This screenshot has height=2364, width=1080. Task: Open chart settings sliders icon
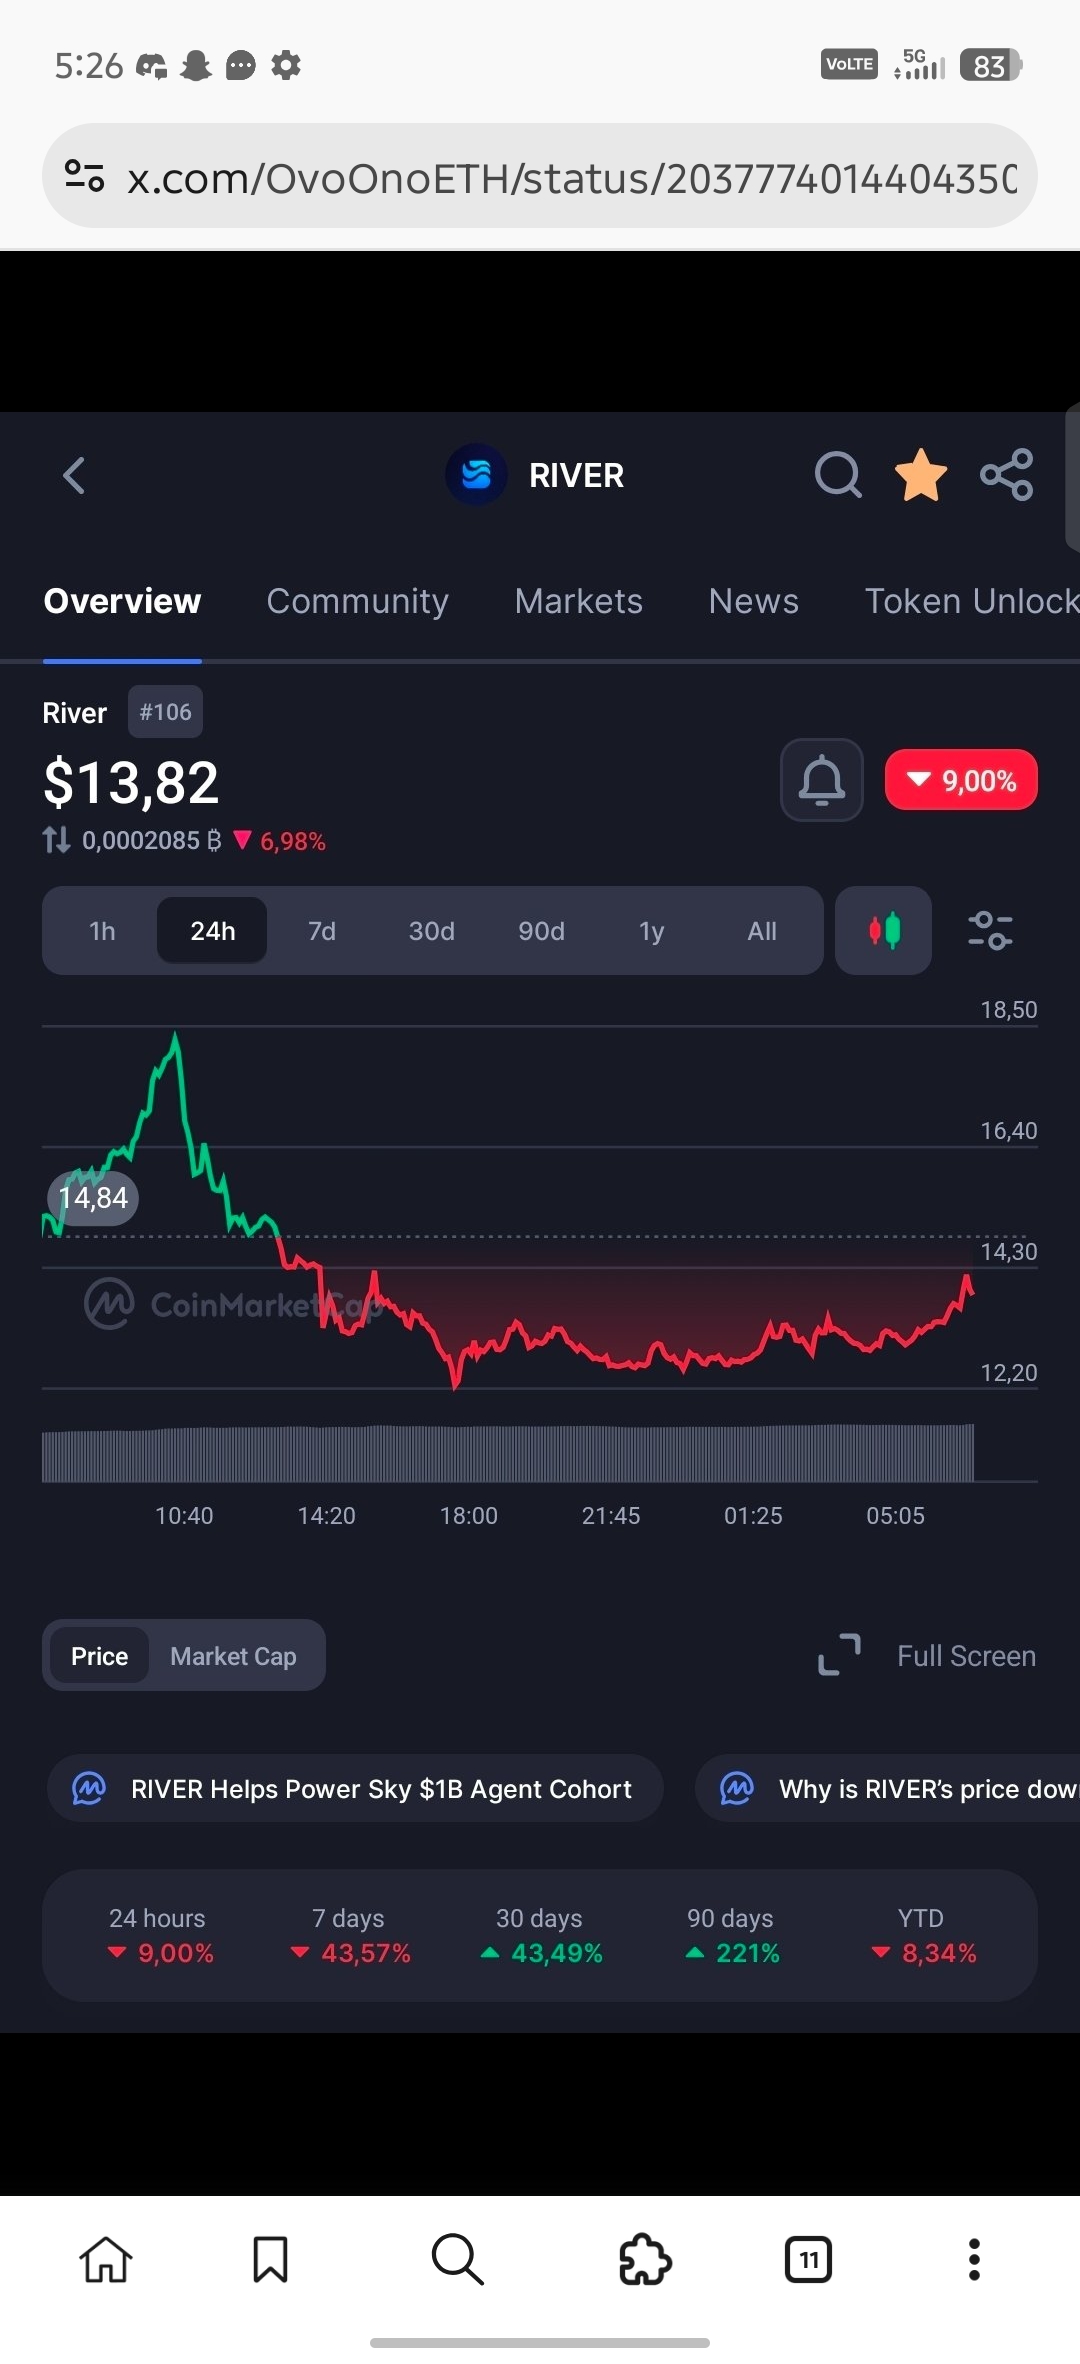point(990,931)
